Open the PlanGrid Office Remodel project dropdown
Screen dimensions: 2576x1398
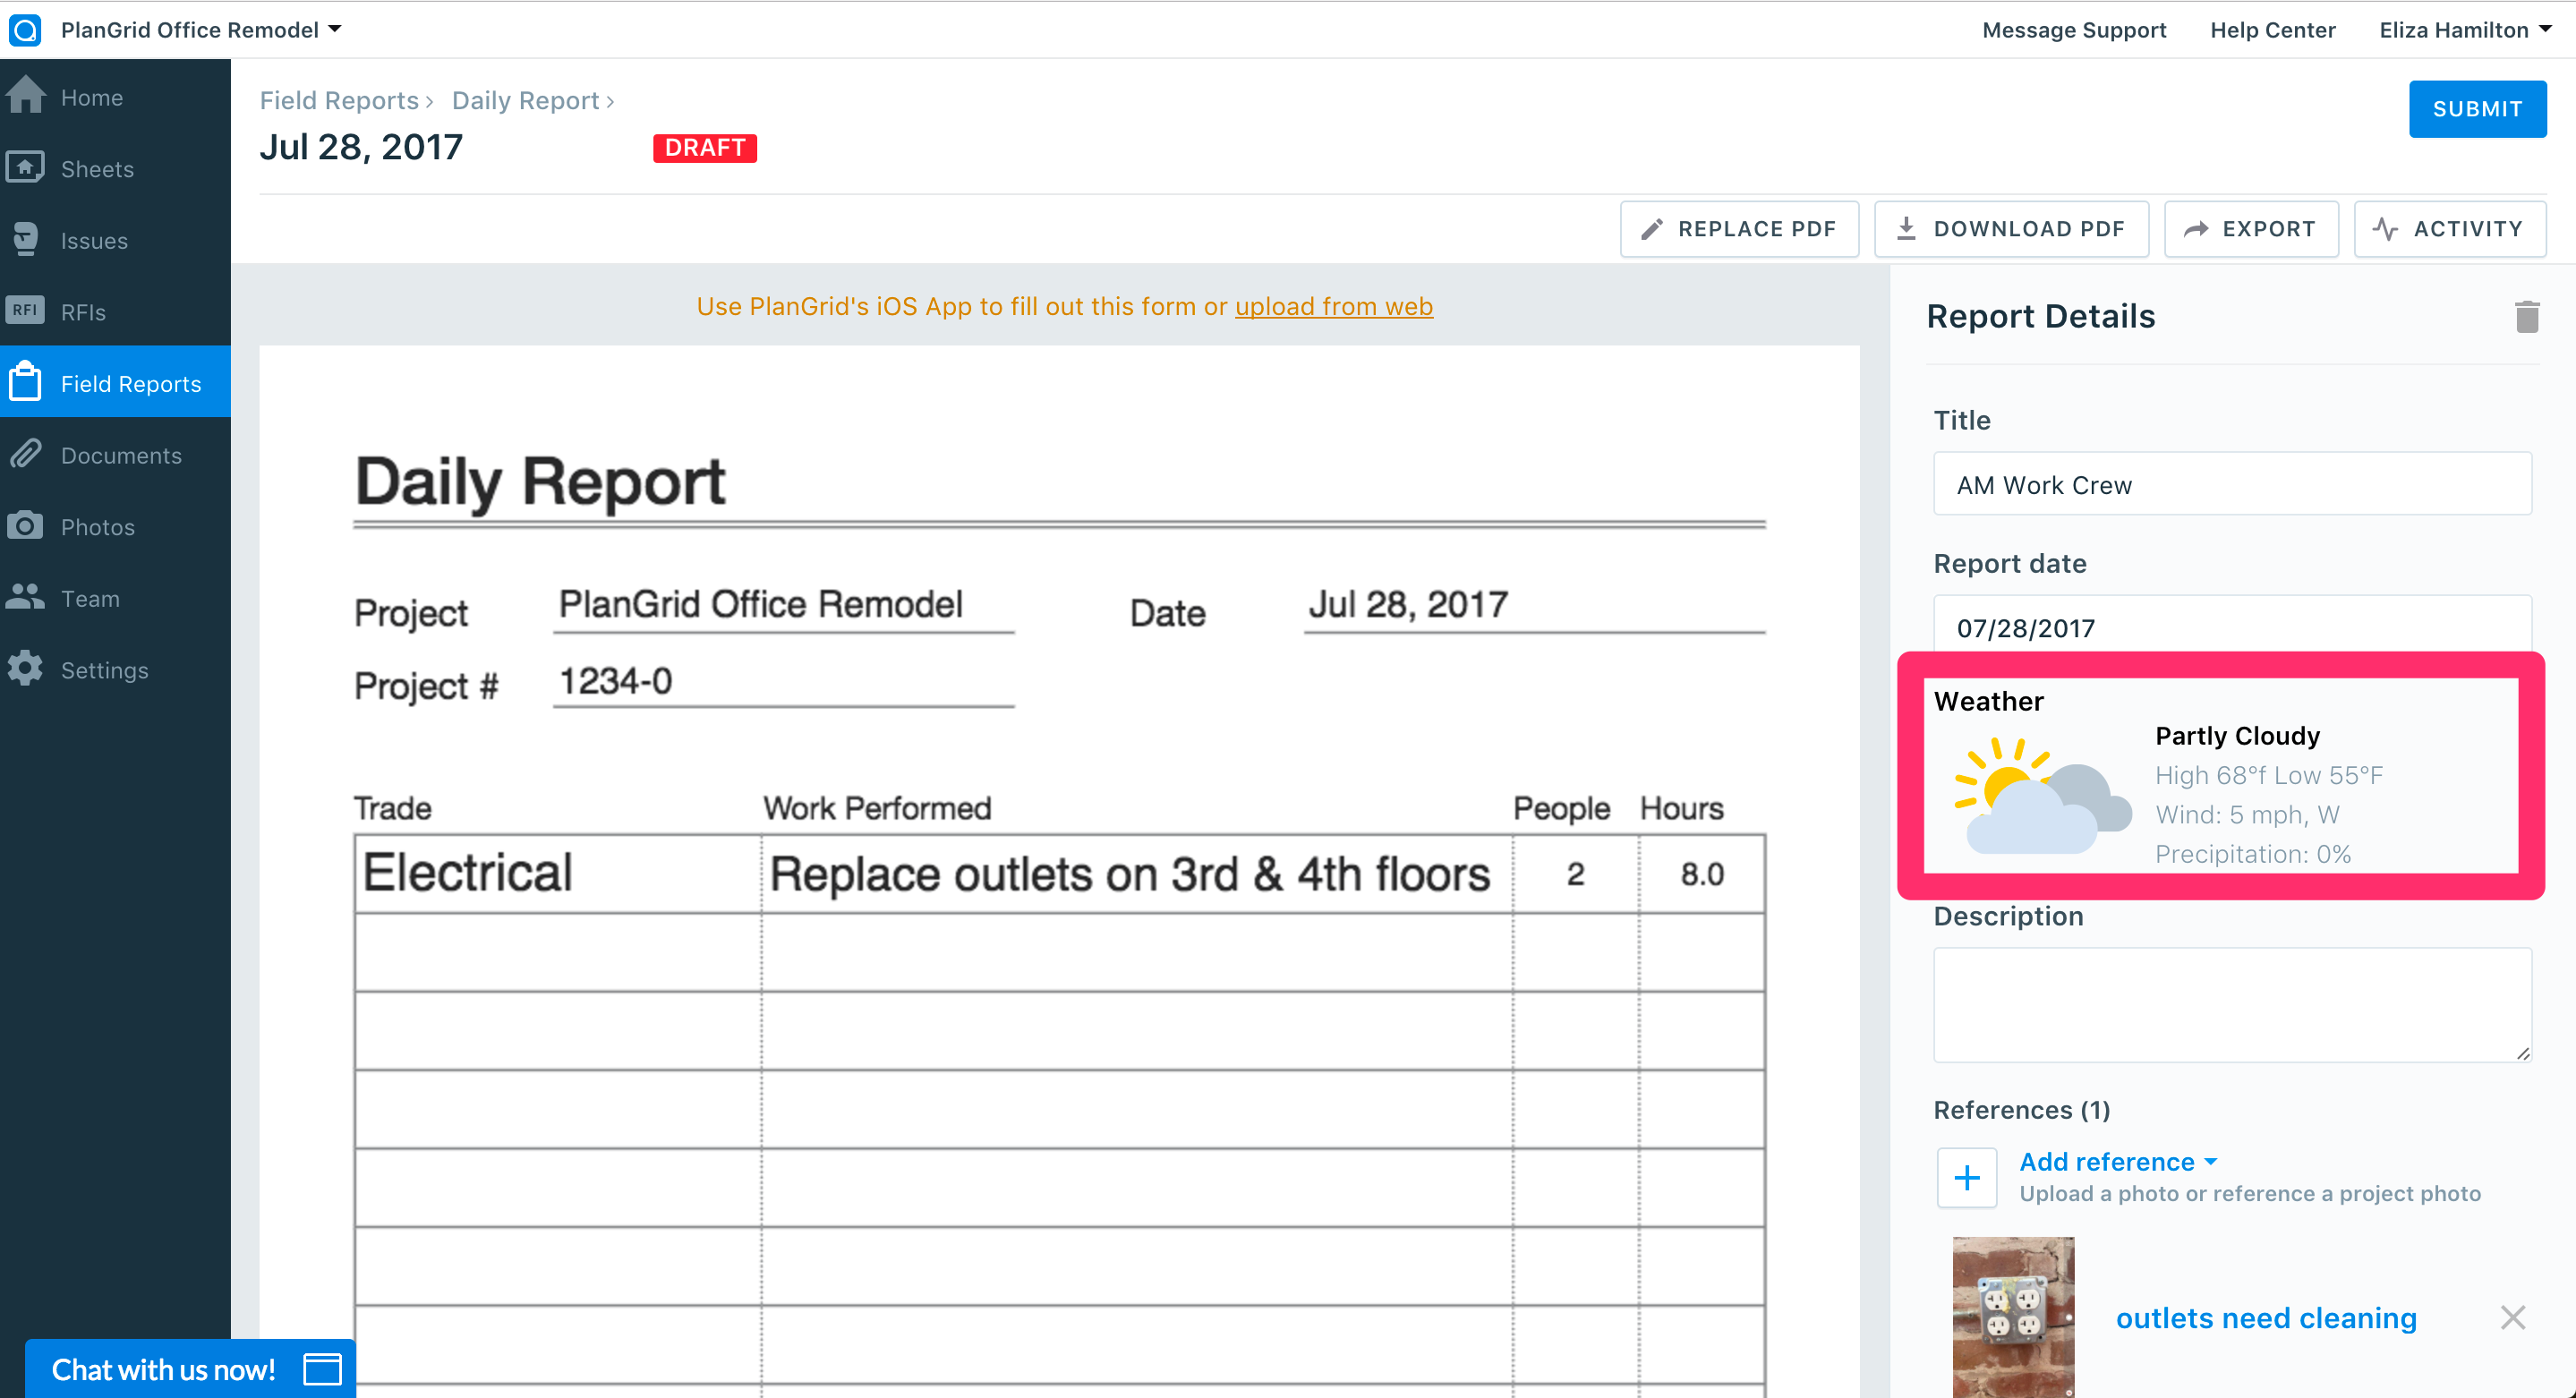pos(201,30)
